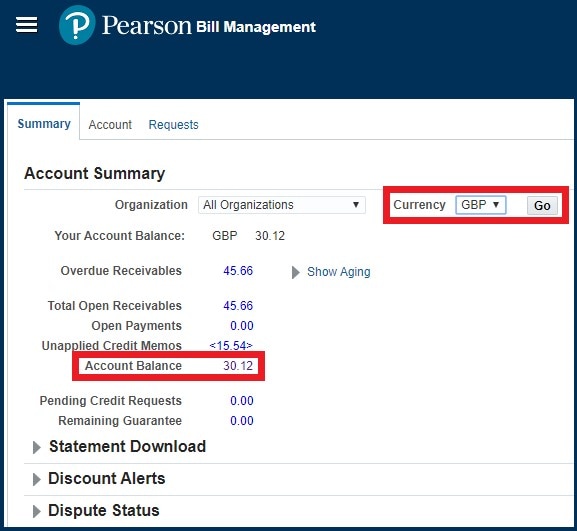577x531 pixels.
Task: Open the hamburger navigation menu
Action: coord(26,25)
